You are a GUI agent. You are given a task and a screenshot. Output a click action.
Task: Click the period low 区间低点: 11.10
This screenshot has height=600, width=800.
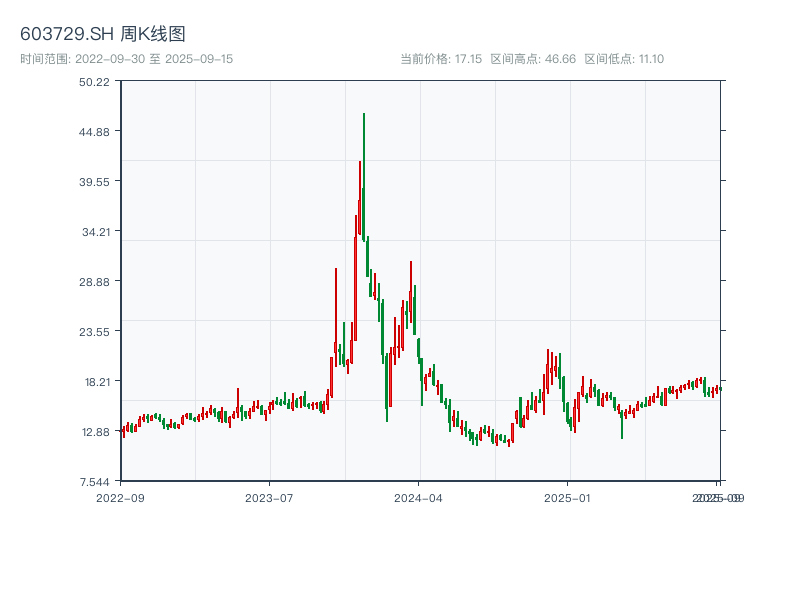(624, 59)
